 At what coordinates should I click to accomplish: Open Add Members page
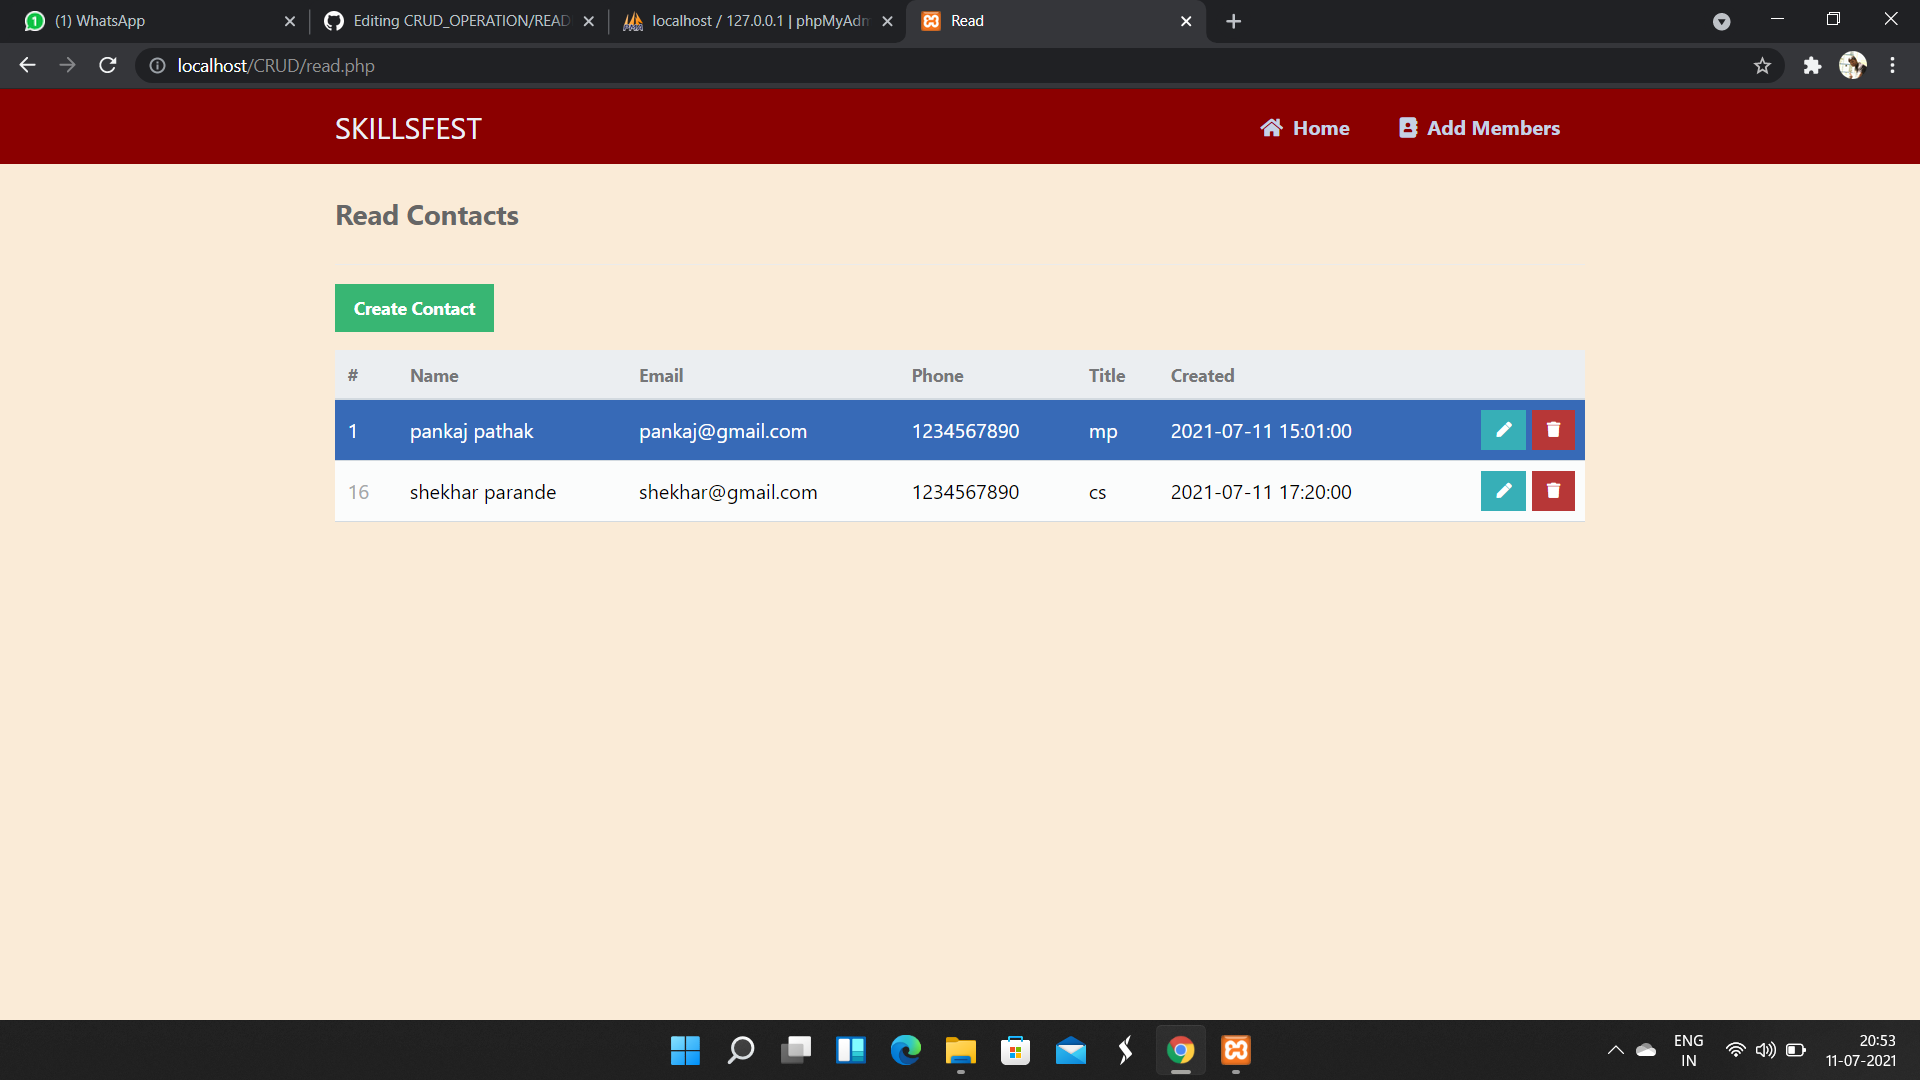[x=1479, y=128]
